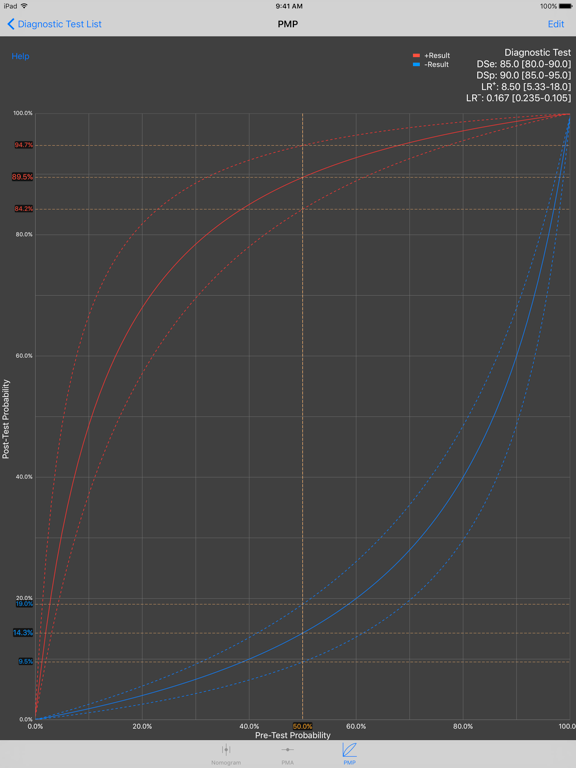
Task: Click the Pre-Test Probability axis title
Action: 293,735
